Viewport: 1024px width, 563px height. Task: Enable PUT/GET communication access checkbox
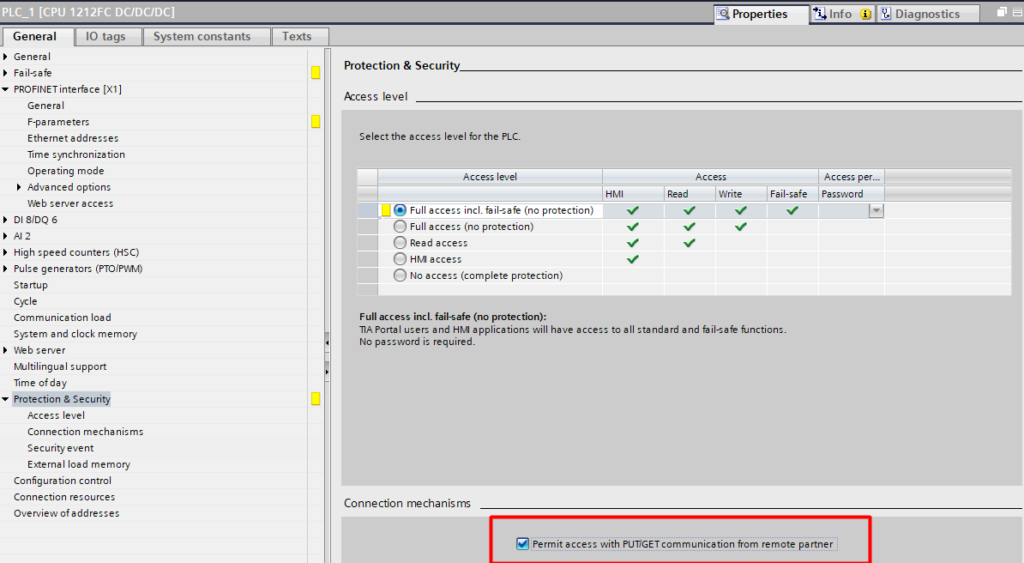[x=522, y=544]
